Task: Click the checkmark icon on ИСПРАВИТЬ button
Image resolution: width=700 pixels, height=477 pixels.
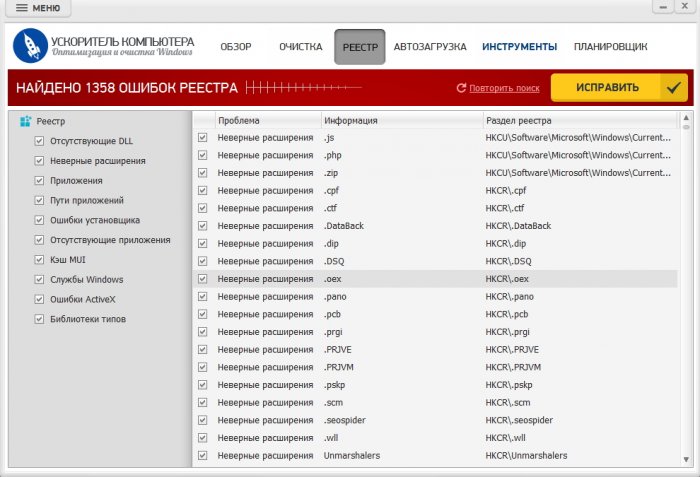Action: [674, 88]
